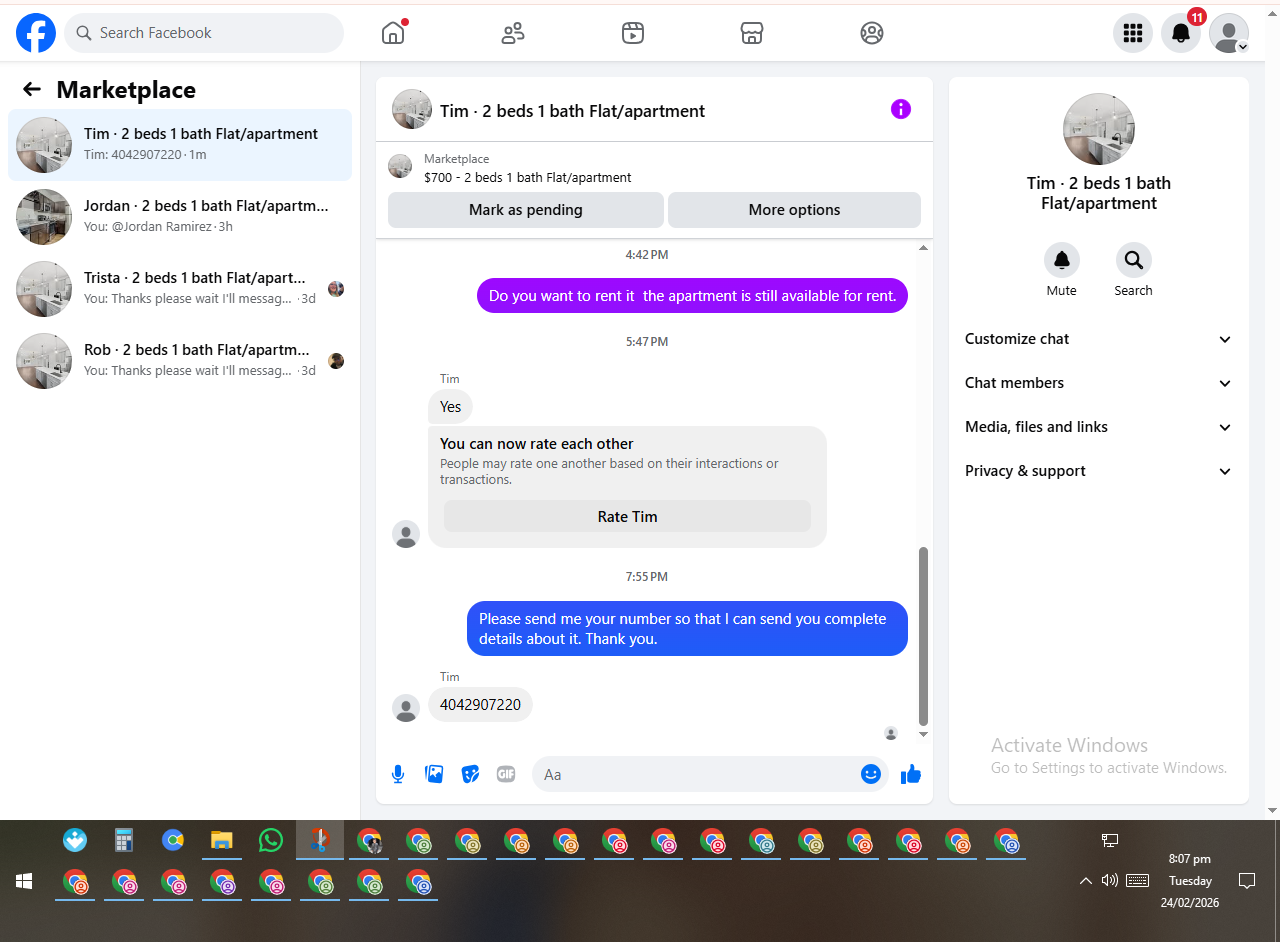This screenshot has width=1280, height=942.
Task: Open the nine-dot Menu grid icon
Action: (x=1133, y=33)
